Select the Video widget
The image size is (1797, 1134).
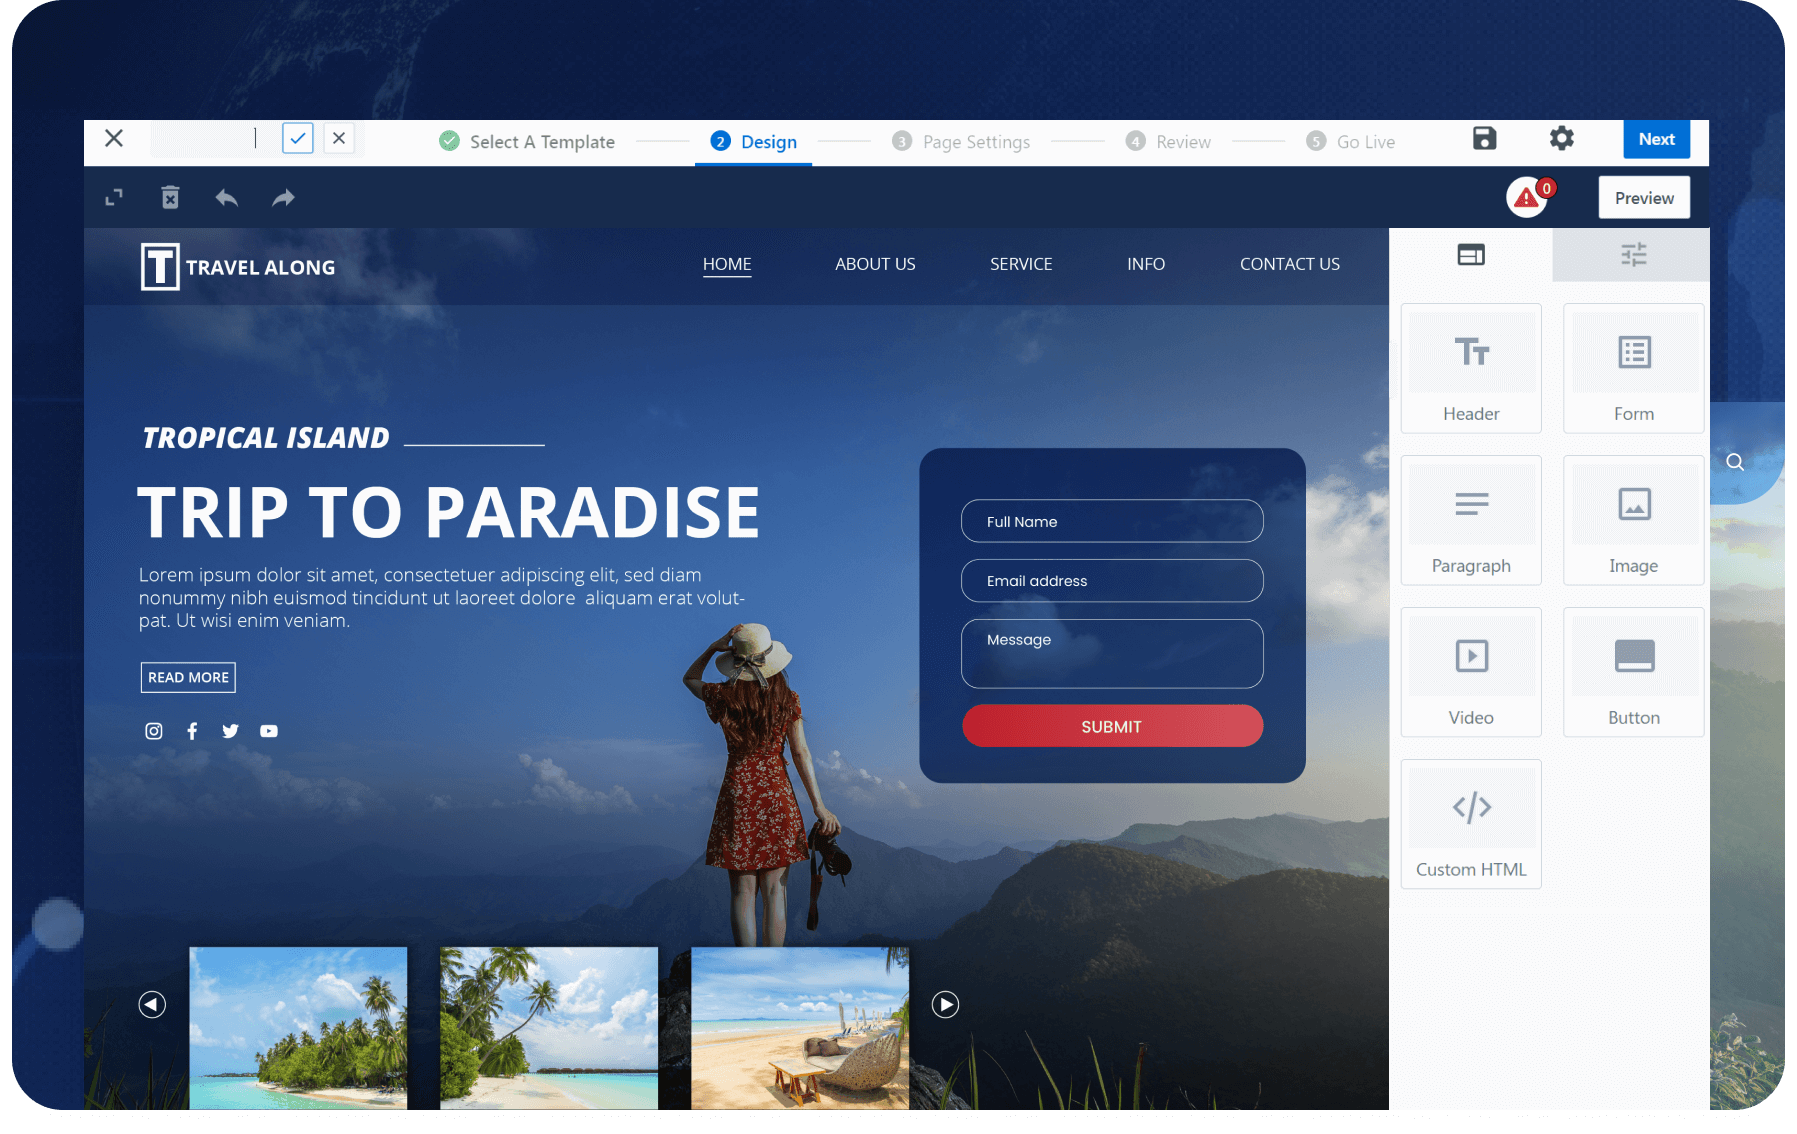[1470, 672]
